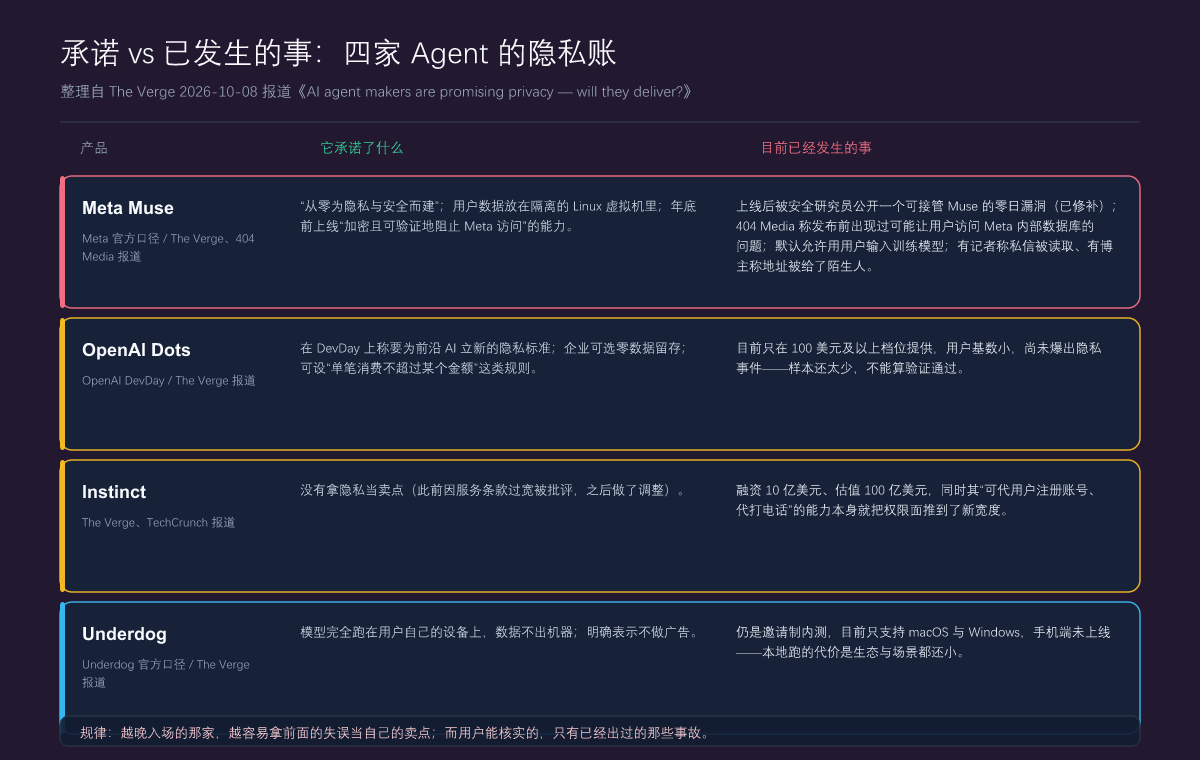Click Underdog promise text about 数据不出机器
1200x760 pixels.
[502, 632]
